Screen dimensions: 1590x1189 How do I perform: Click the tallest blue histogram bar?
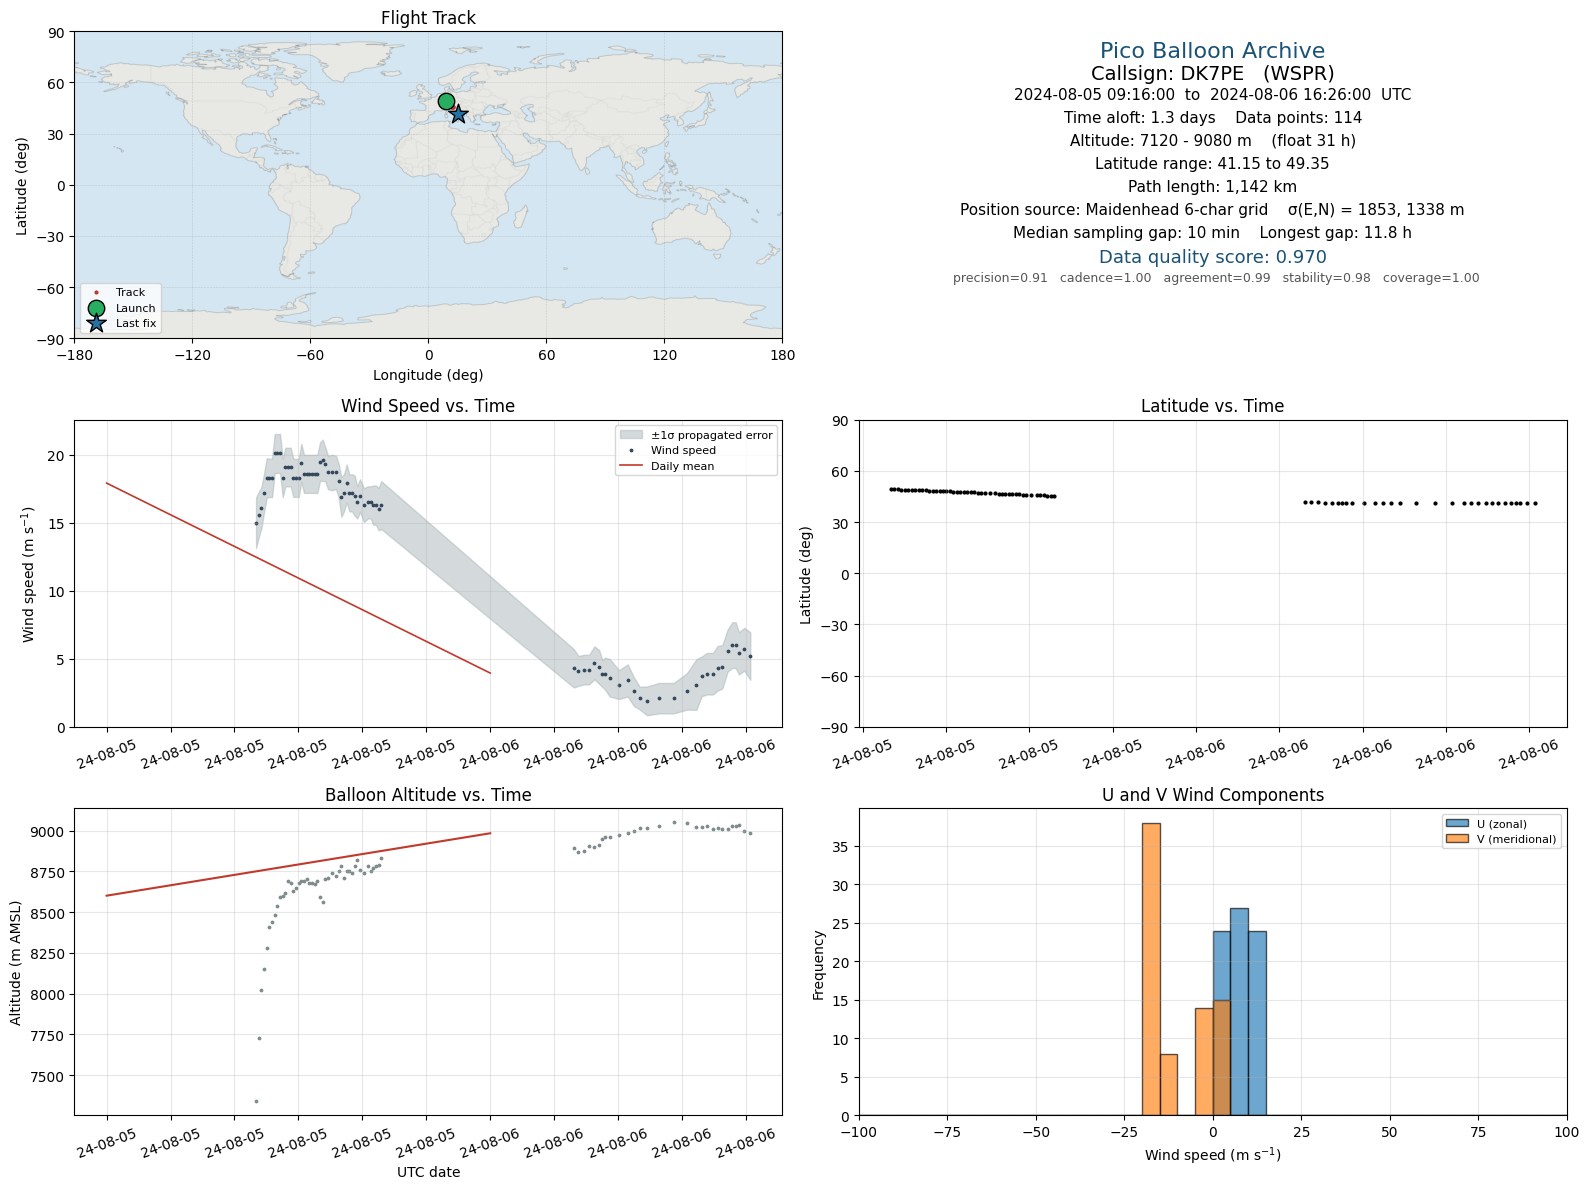[x=1239, y=1012]
